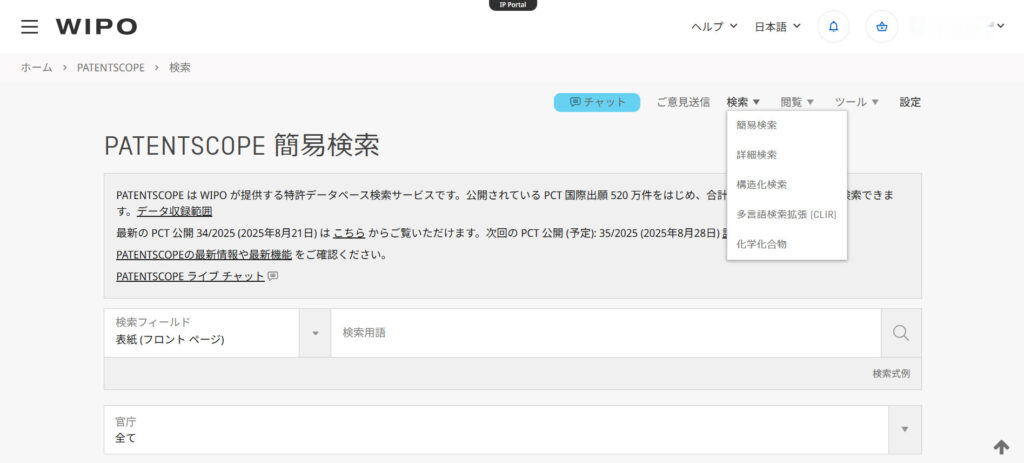1024x463 pixels.
Task: Choose 化学化合物 menu entry
Action: (761, 243)
